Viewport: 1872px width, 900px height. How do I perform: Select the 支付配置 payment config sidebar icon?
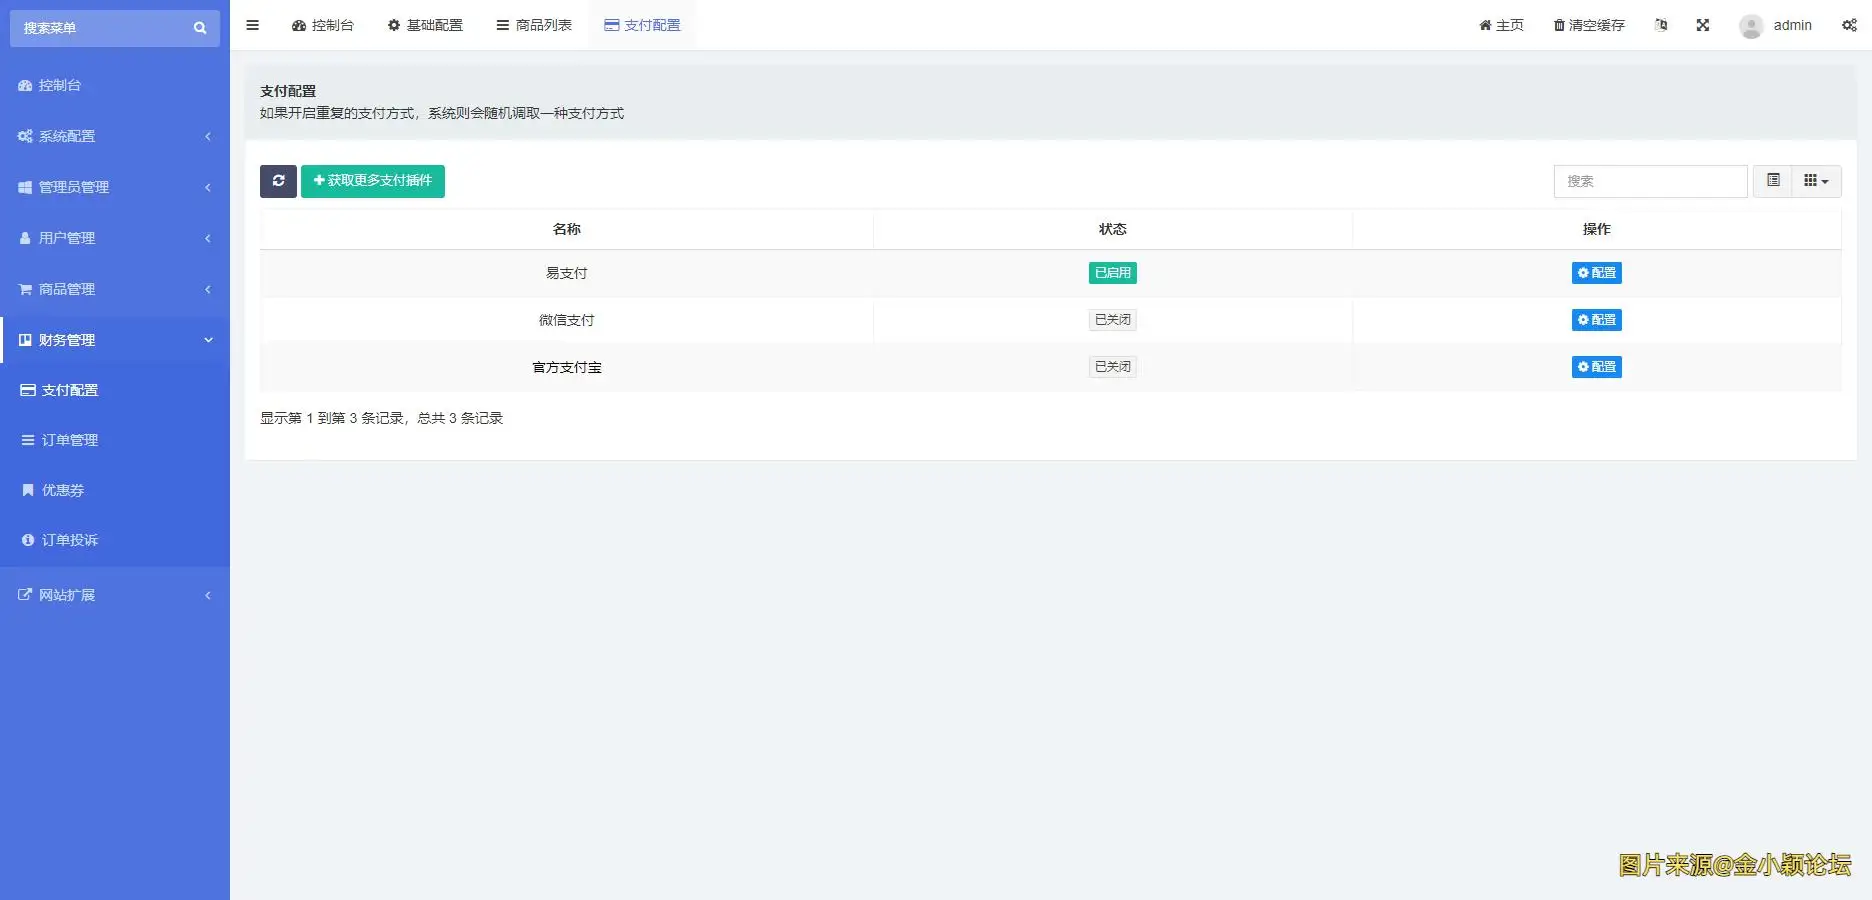pos(26,389)
